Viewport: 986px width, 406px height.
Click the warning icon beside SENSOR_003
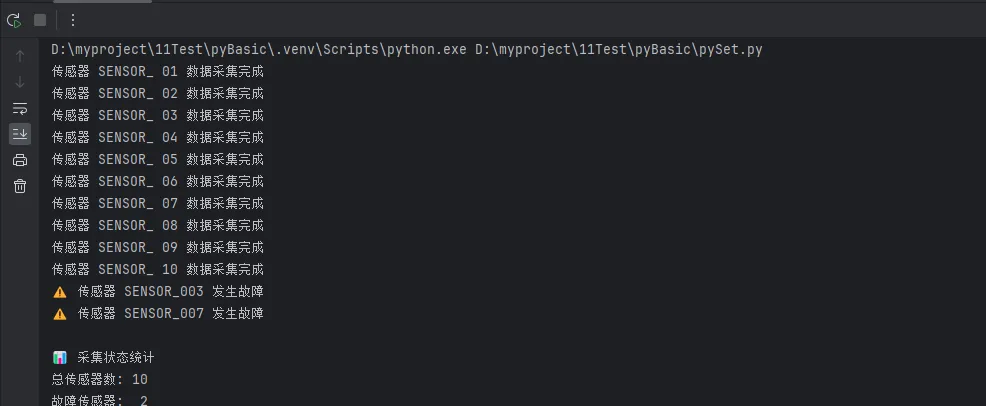(60, 292)
